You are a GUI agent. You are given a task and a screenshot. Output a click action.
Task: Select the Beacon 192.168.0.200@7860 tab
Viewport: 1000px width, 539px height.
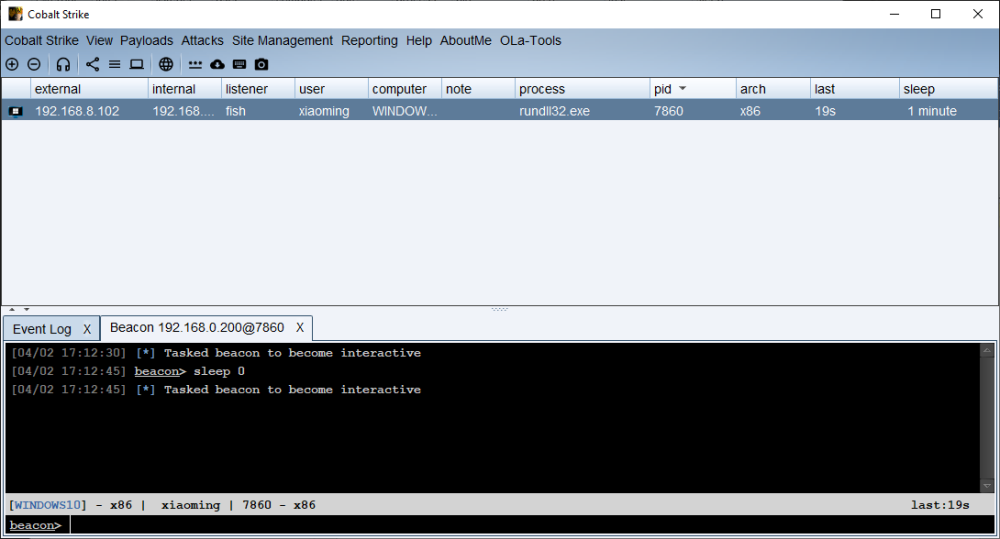[197, 328]
